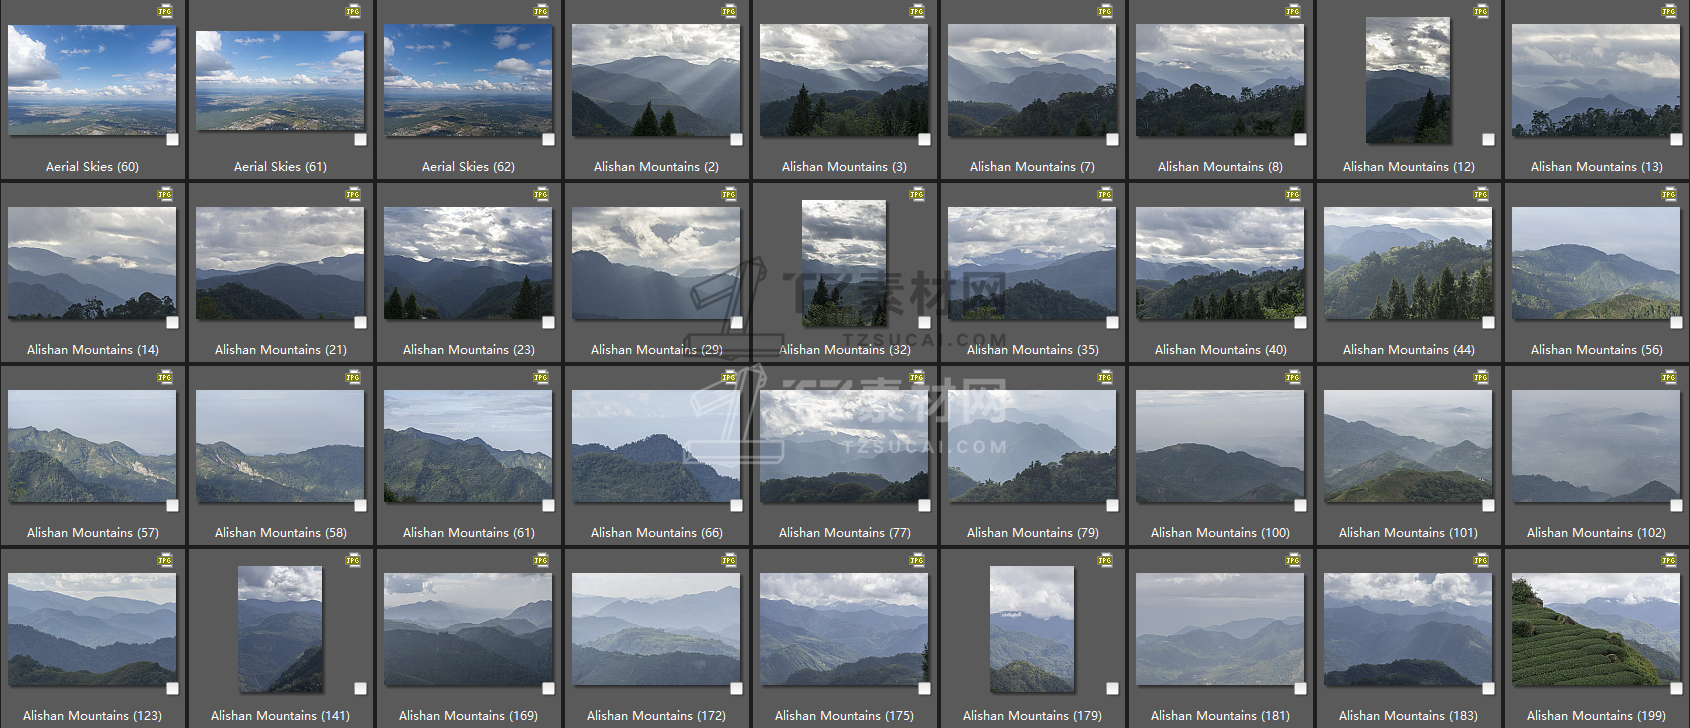Check the box on Alishan Mountains (2)
The image size is (1690, 728).
click(736, 140)
